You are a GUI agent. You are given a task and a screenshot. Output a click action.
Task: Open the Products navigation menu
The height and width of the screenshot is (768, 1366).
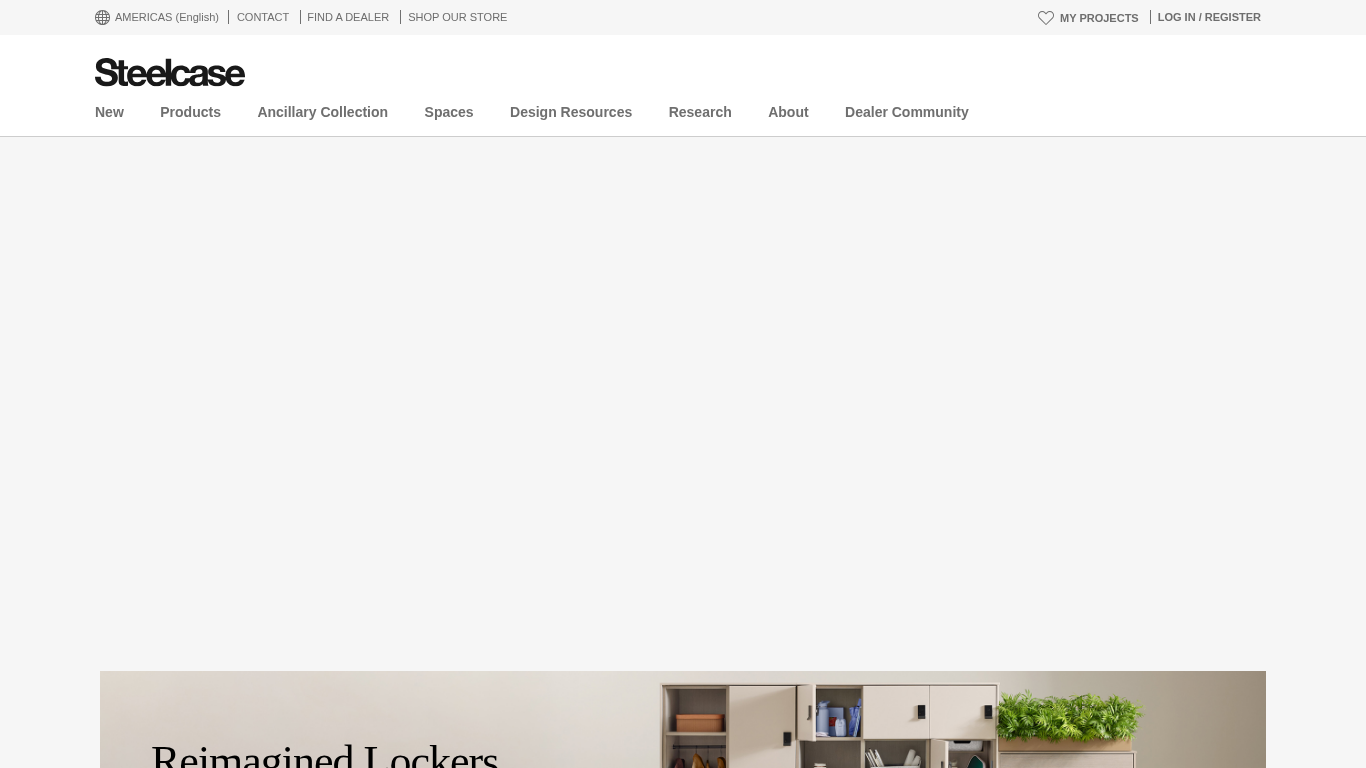pyautogui.click(x=190, y=112)
